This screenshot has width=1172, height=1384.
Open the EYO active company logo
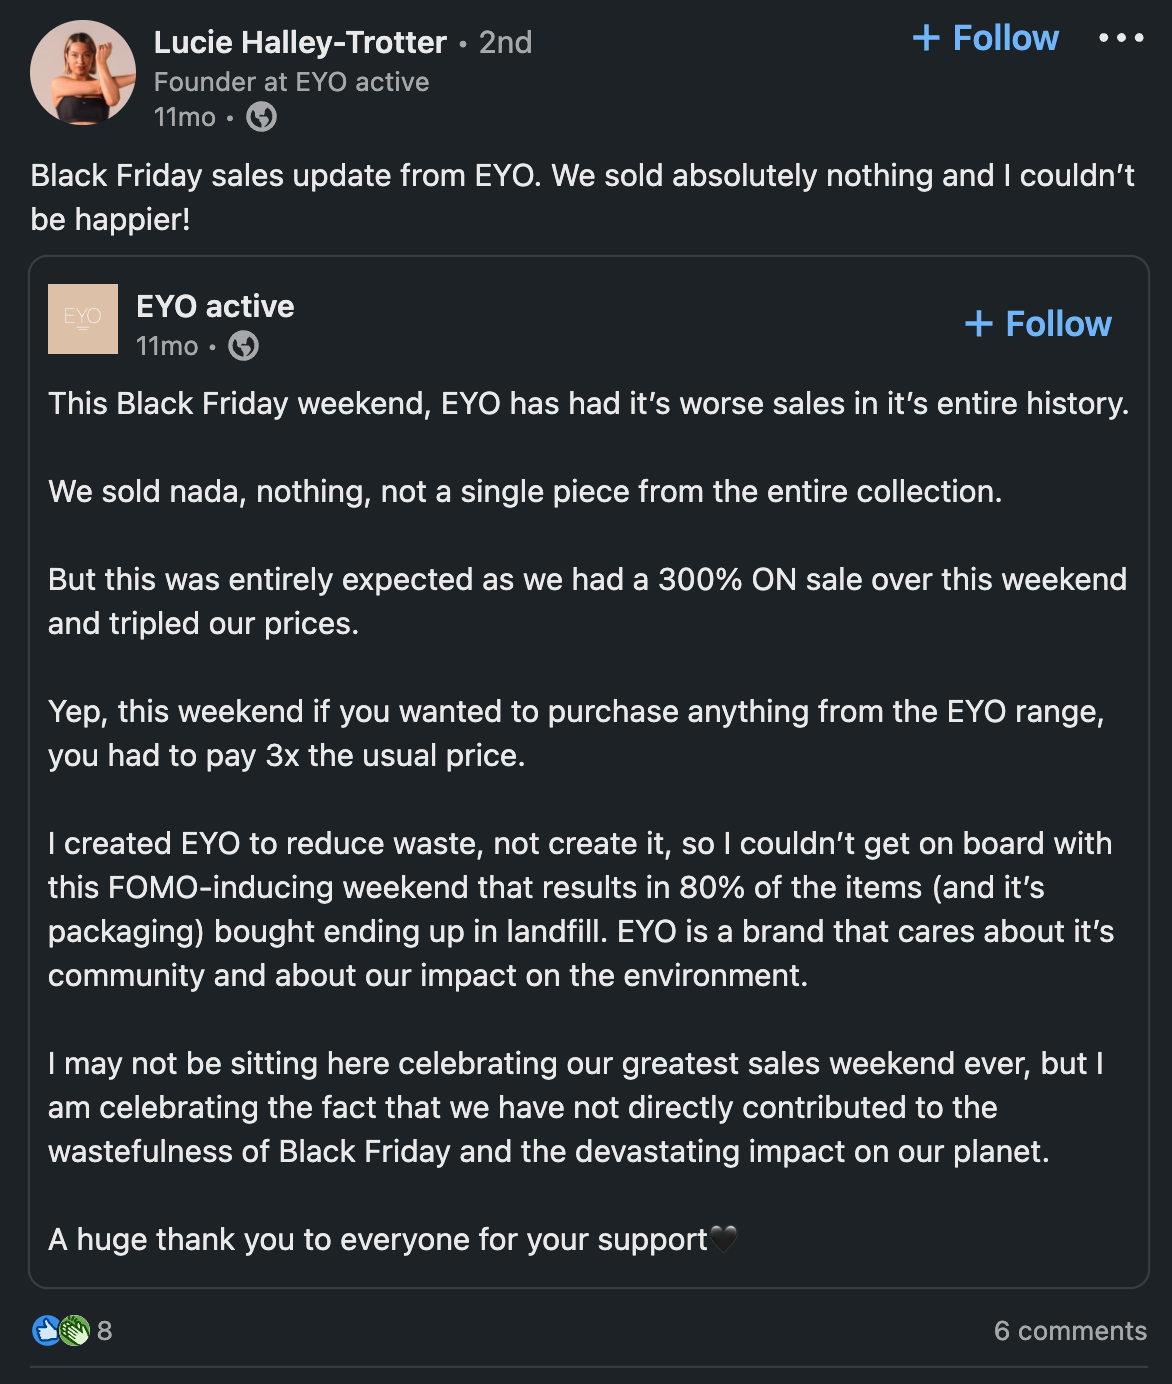click(82, 318)
